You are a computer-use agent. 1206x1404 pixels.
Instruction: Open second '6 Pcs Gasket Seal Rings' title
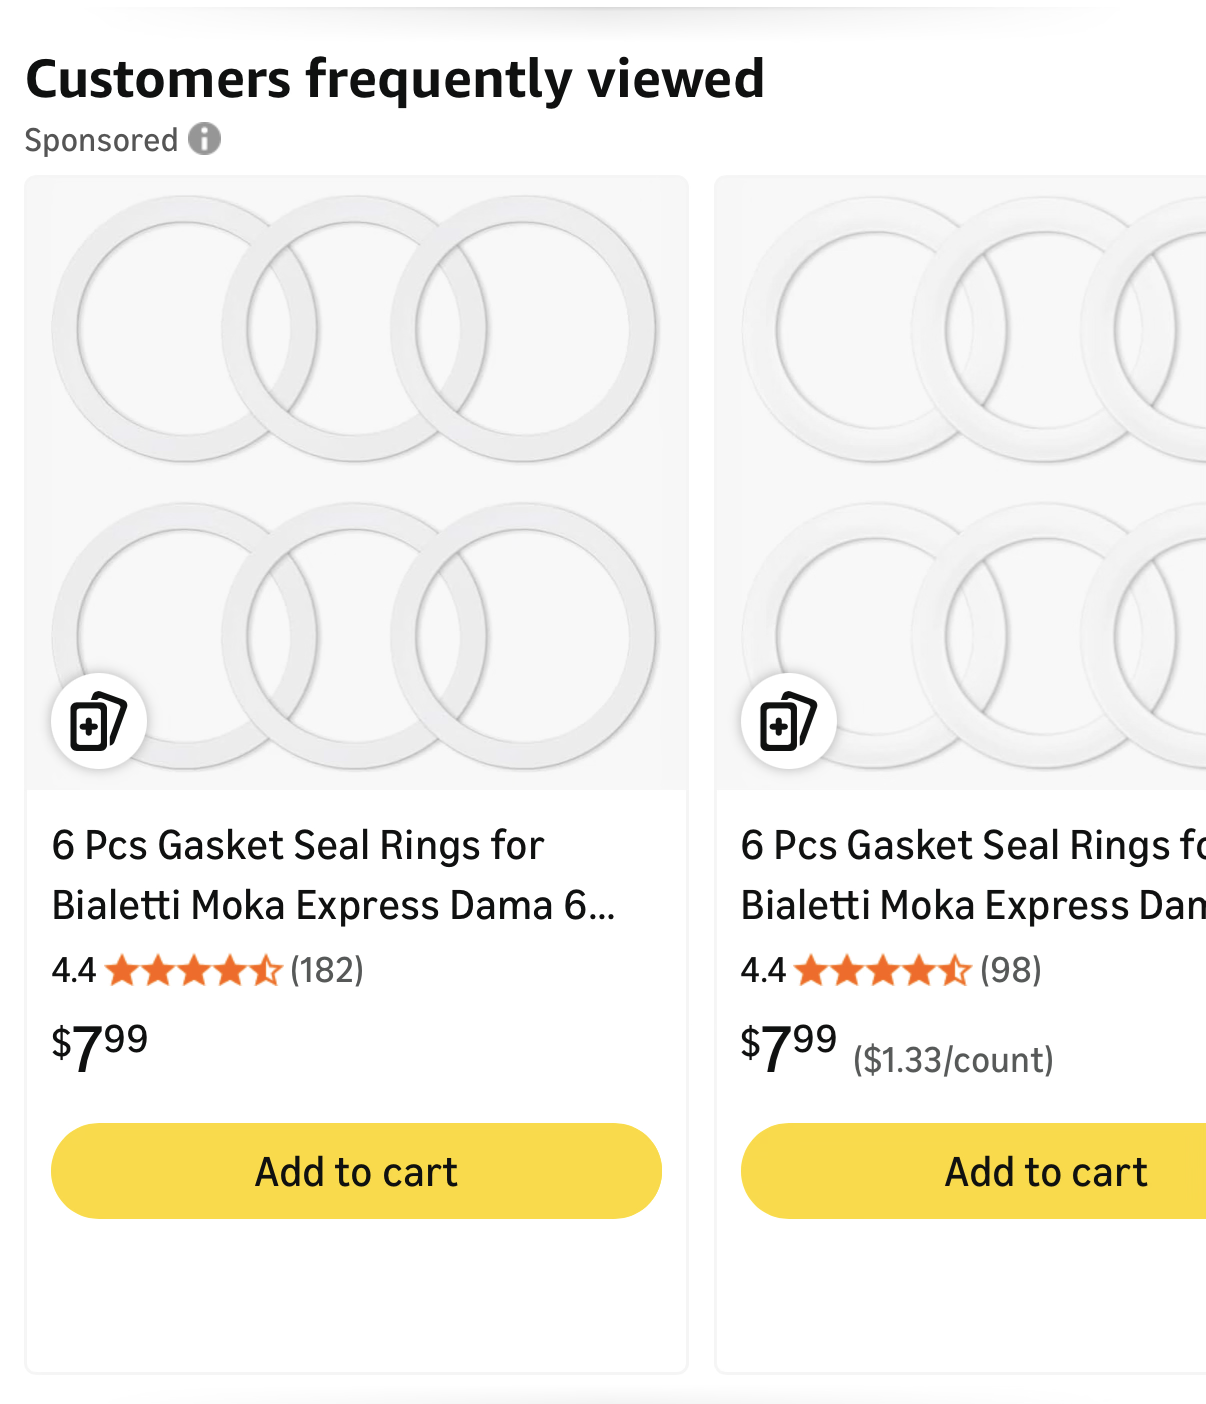coord(972,875)
